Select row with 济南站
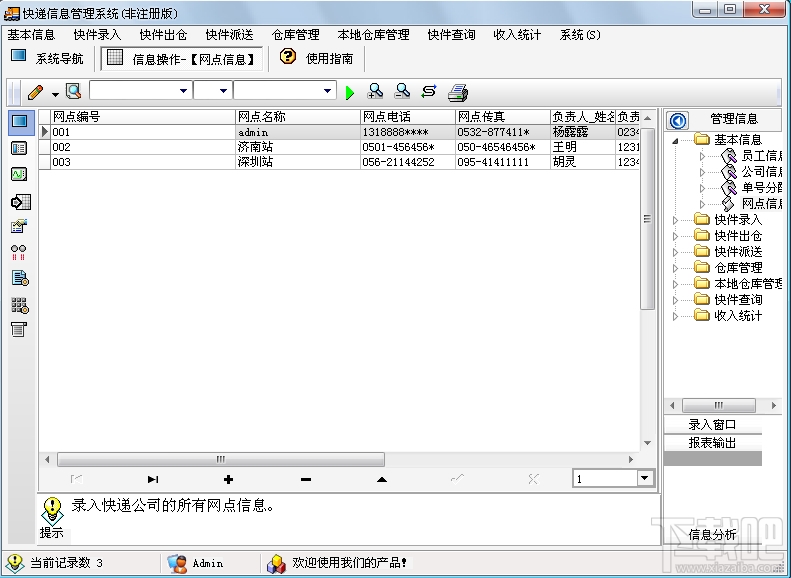 click(x=339, y=147)
